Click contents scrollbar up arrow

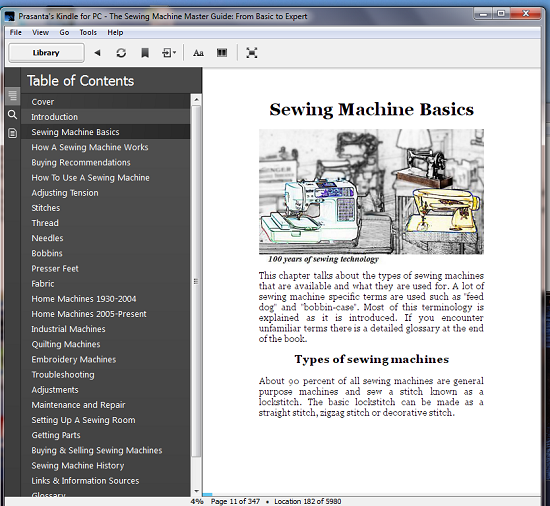(196, 100)
